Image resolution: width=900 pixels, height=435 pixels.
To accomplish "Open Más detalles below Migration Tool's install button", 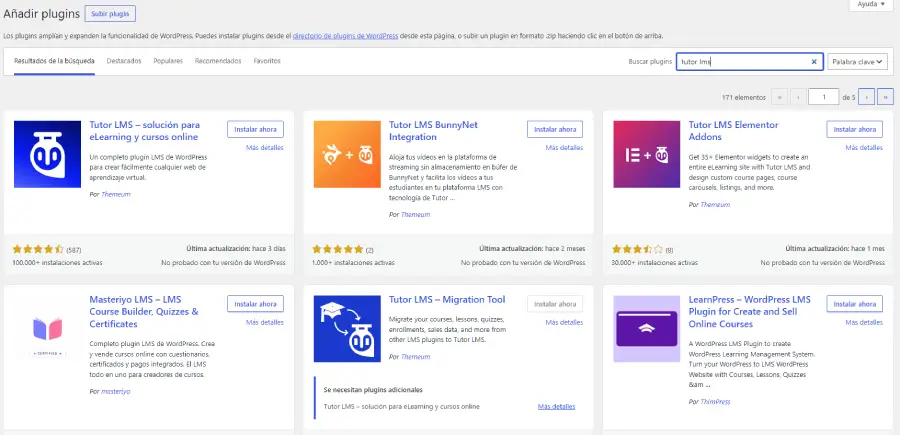I will click(564, 323).
